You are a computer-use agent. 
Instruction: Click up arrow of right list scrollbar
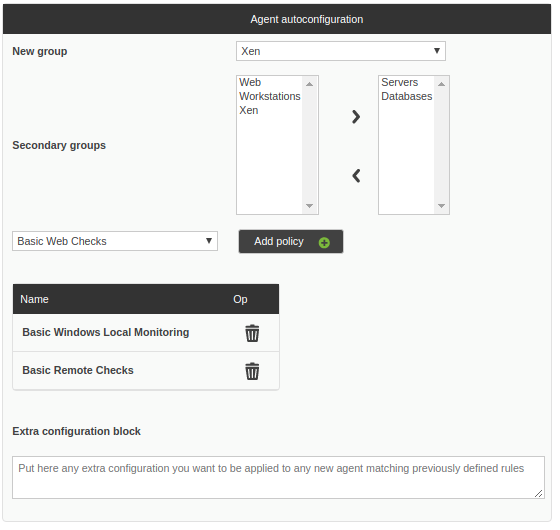tap(441, 84)
